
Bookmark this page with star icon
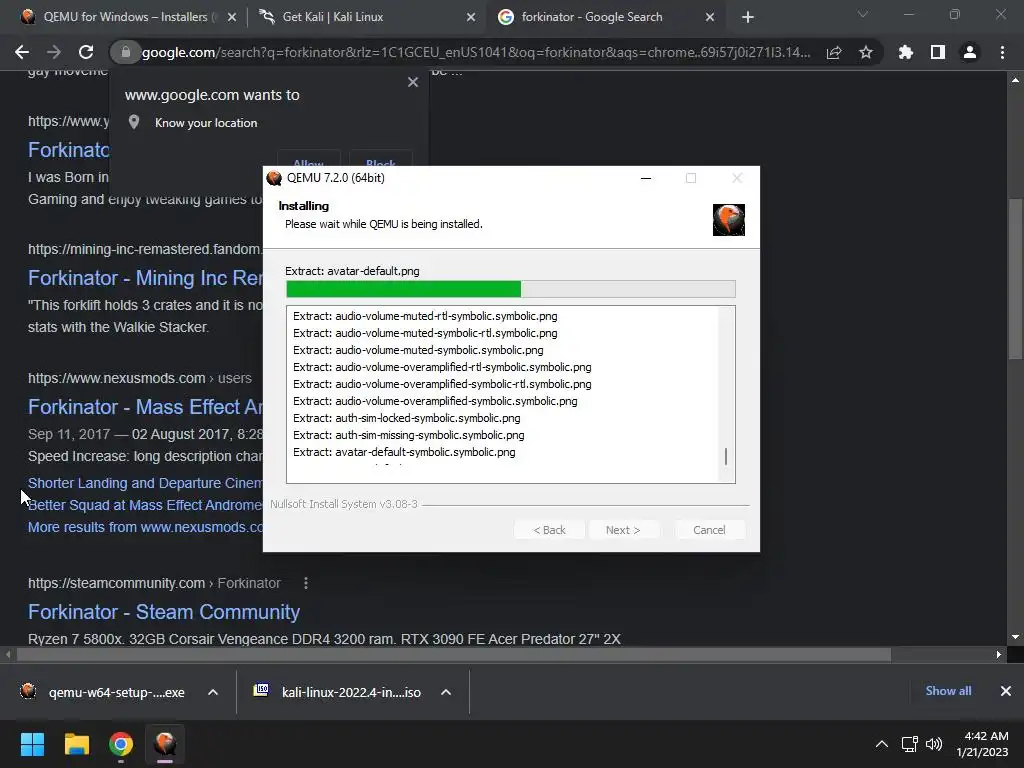point(866,52)
